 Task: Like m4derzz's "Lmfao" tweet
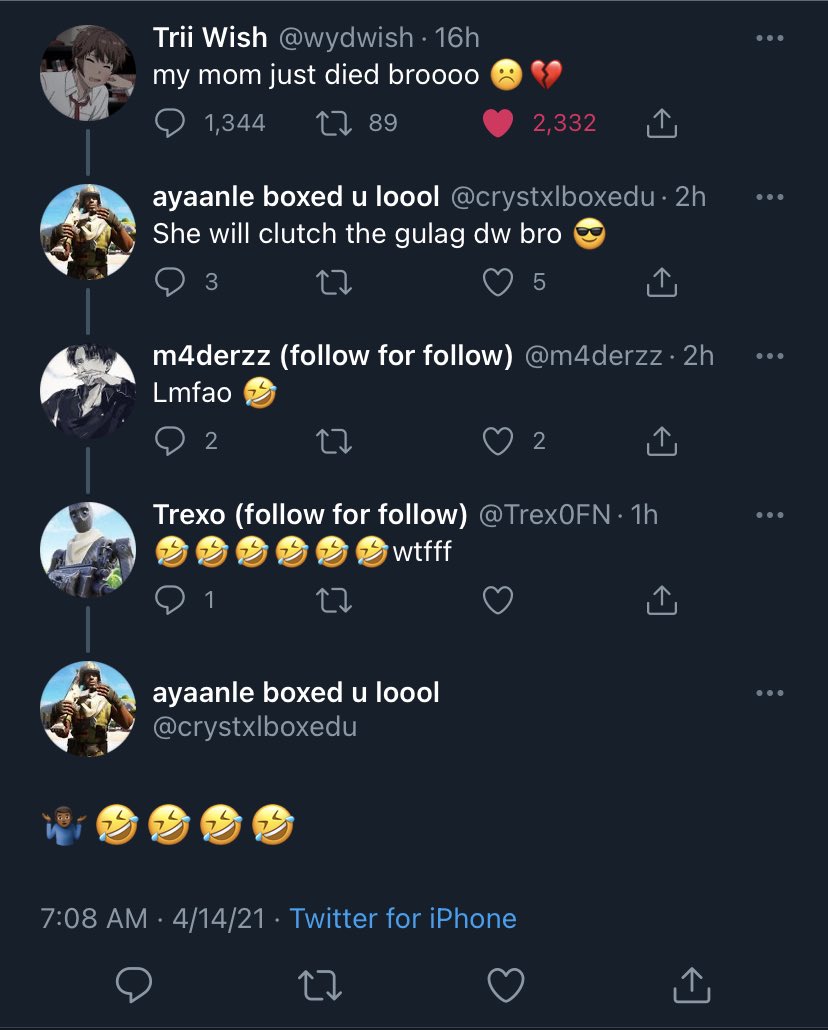coord(498,441)
